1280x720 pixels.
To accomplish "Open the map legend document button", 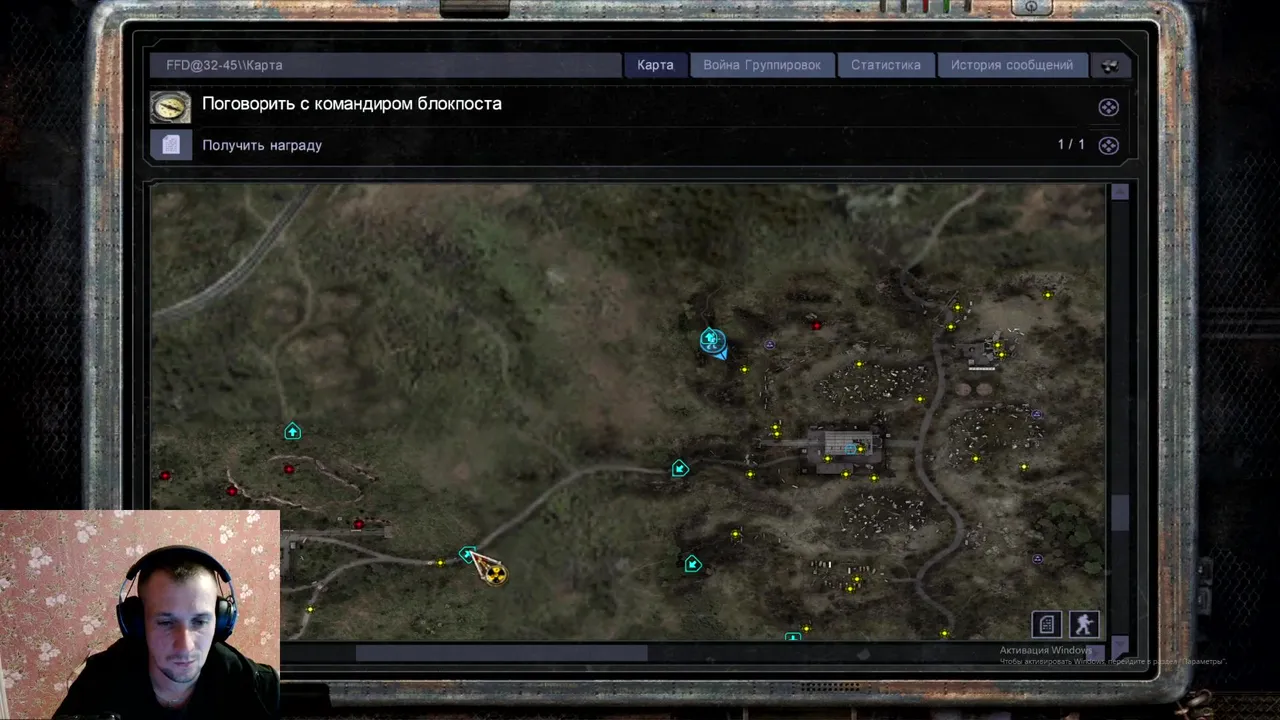I will [x=1047, y=625].
